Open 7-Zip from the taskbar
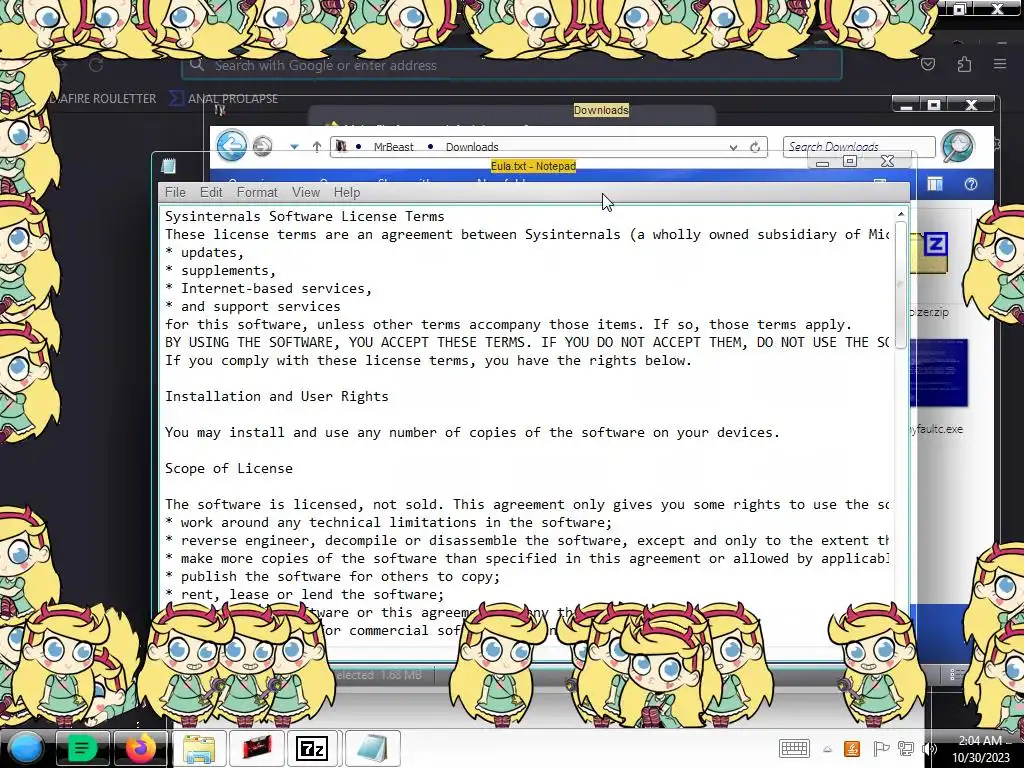This screenshot has height=768, width=1024. pos(312,748)
